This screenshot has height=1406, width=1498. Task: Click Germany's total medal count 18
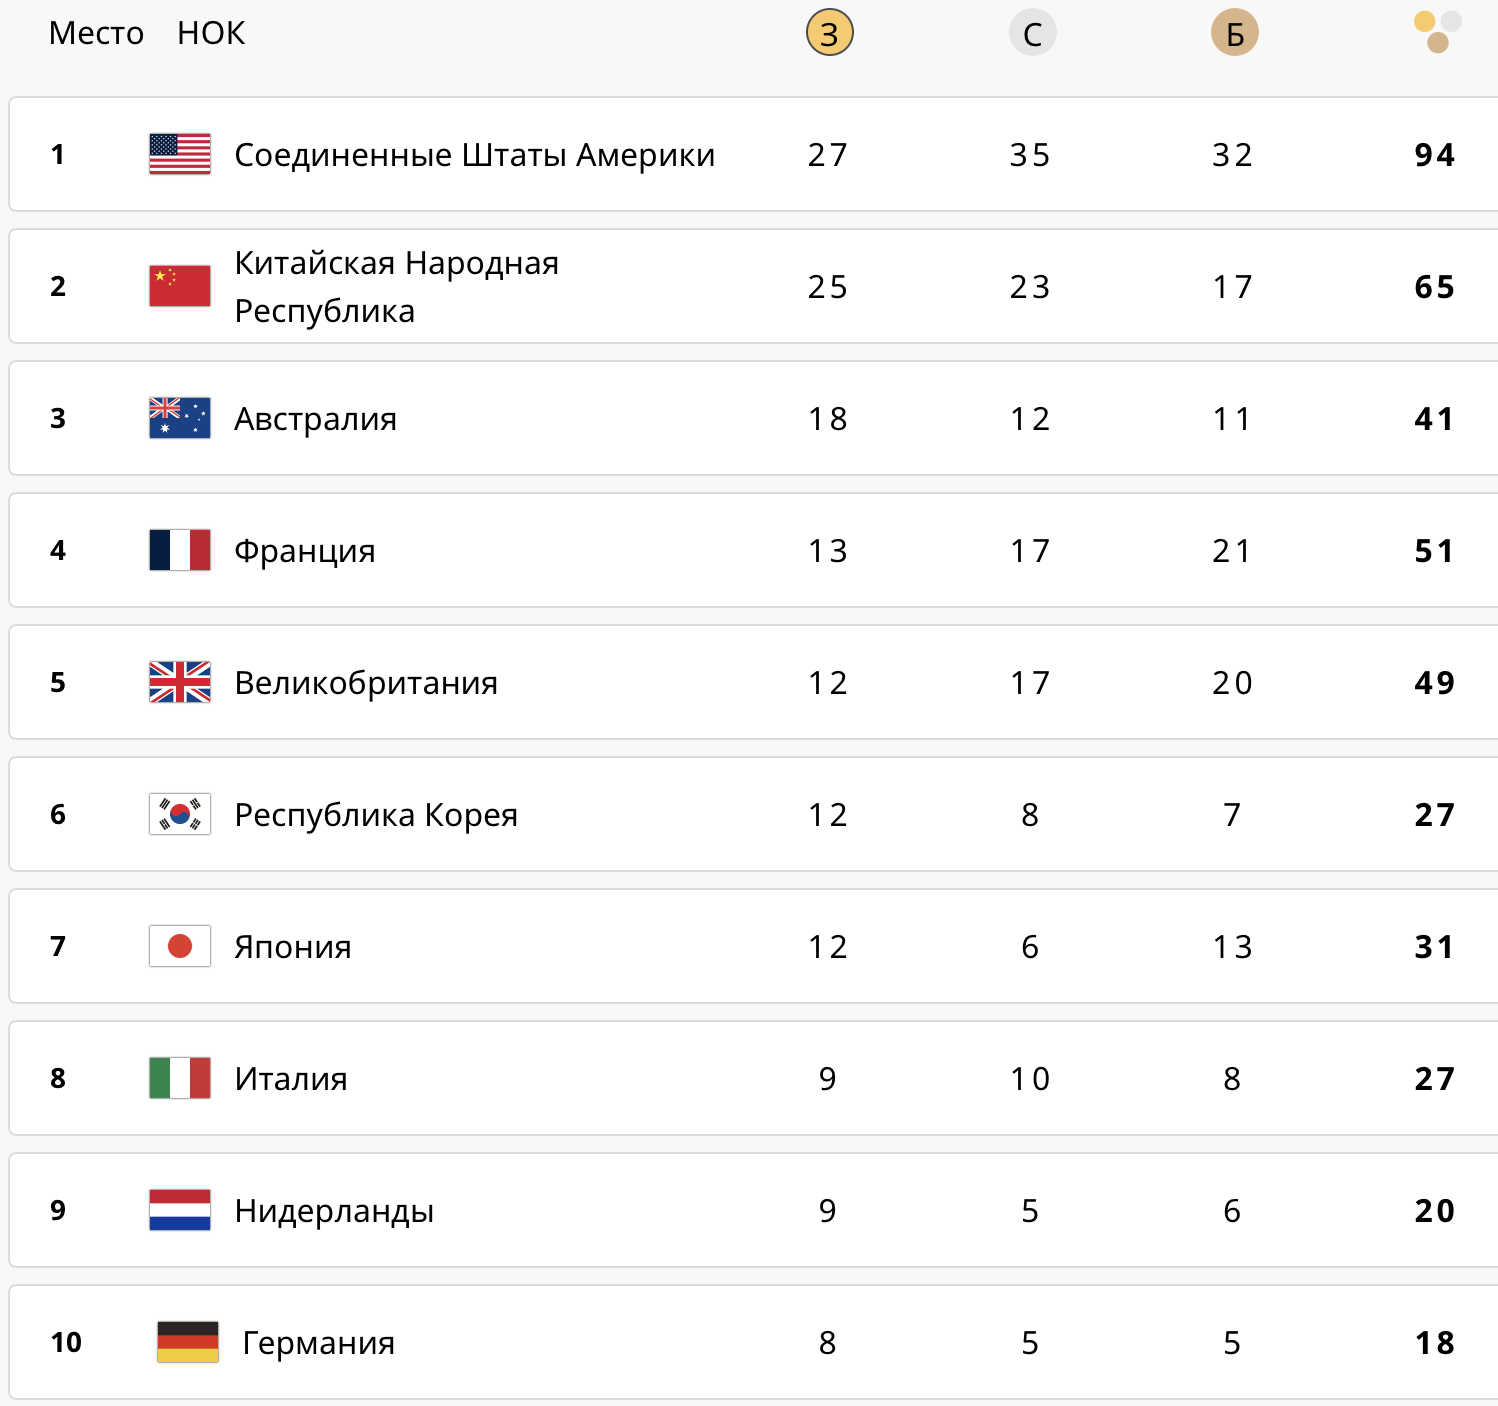[x=1434, y=1343]
